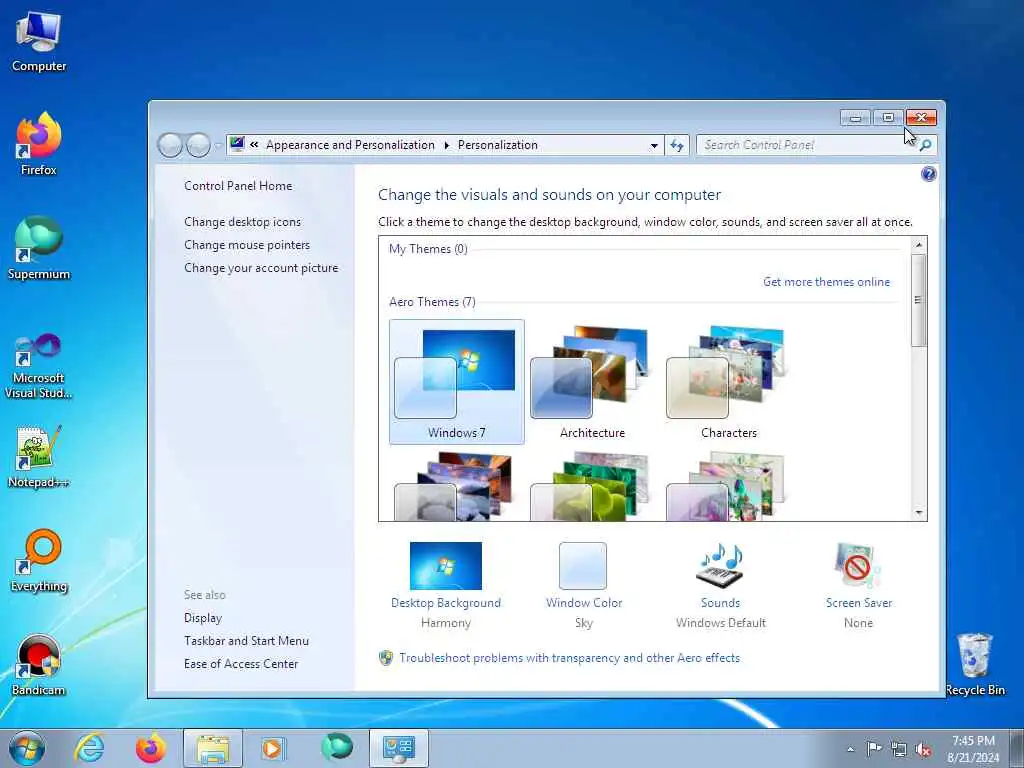
Task: Open the taskbar clock showing 7:45 PM
Action: [973, 749]
